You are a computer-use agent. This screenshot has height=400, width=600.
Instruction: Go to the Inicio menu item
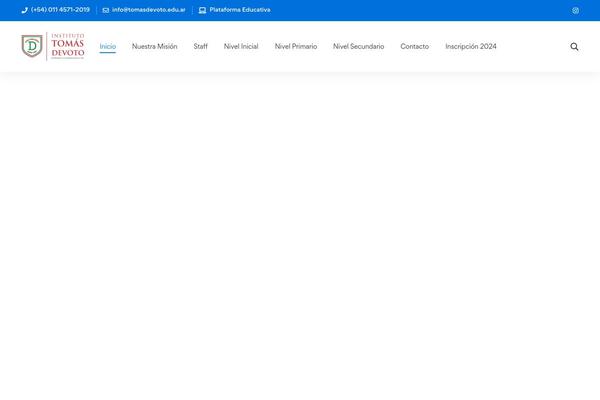pyautogui.click(x=108, y=46)
